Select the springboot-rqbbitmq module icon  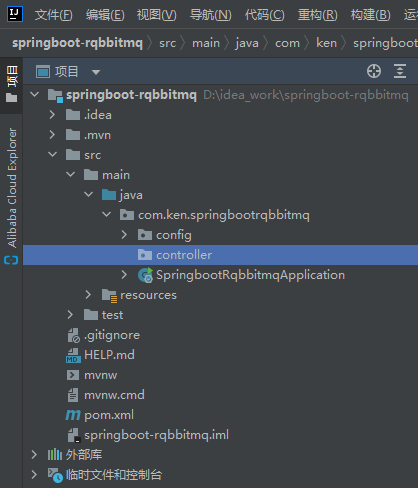tap(55, 95)
